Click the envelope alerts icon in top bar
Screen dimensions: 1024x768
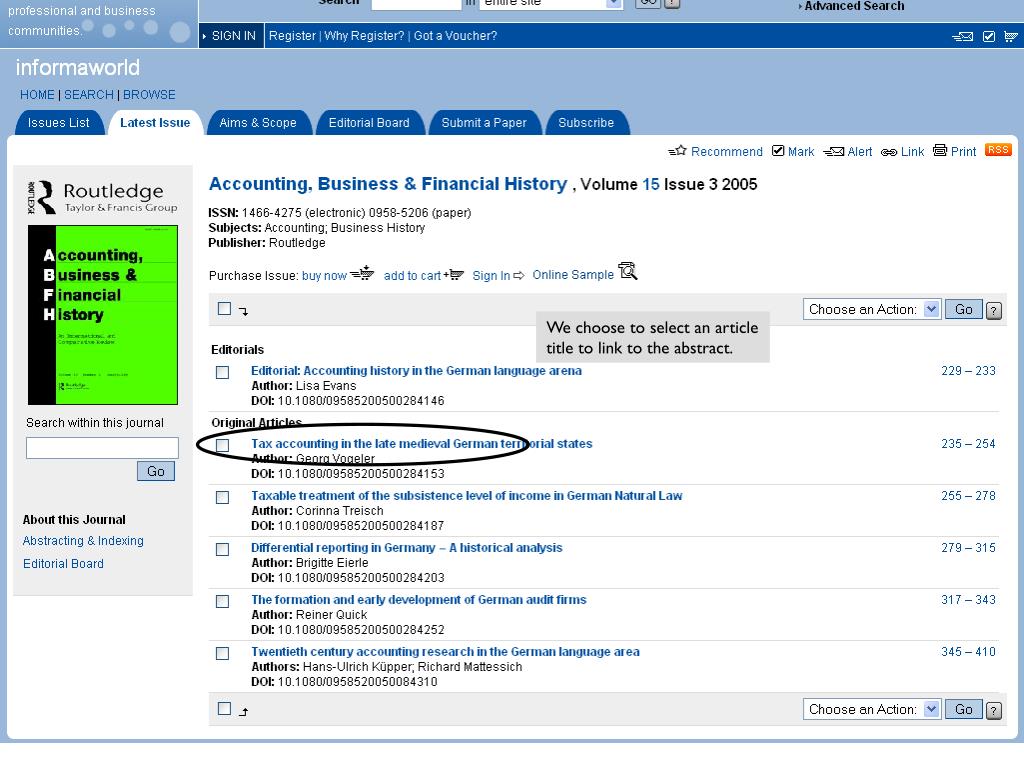(963, 37)
